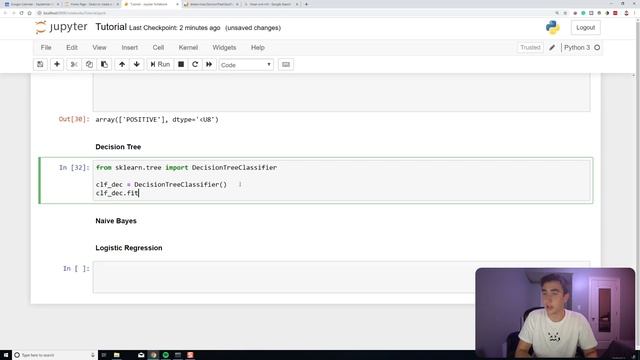Click the red extension icon in toolbar
The height and width of the screenshot is (360, 640).
[x=615, y=13]
